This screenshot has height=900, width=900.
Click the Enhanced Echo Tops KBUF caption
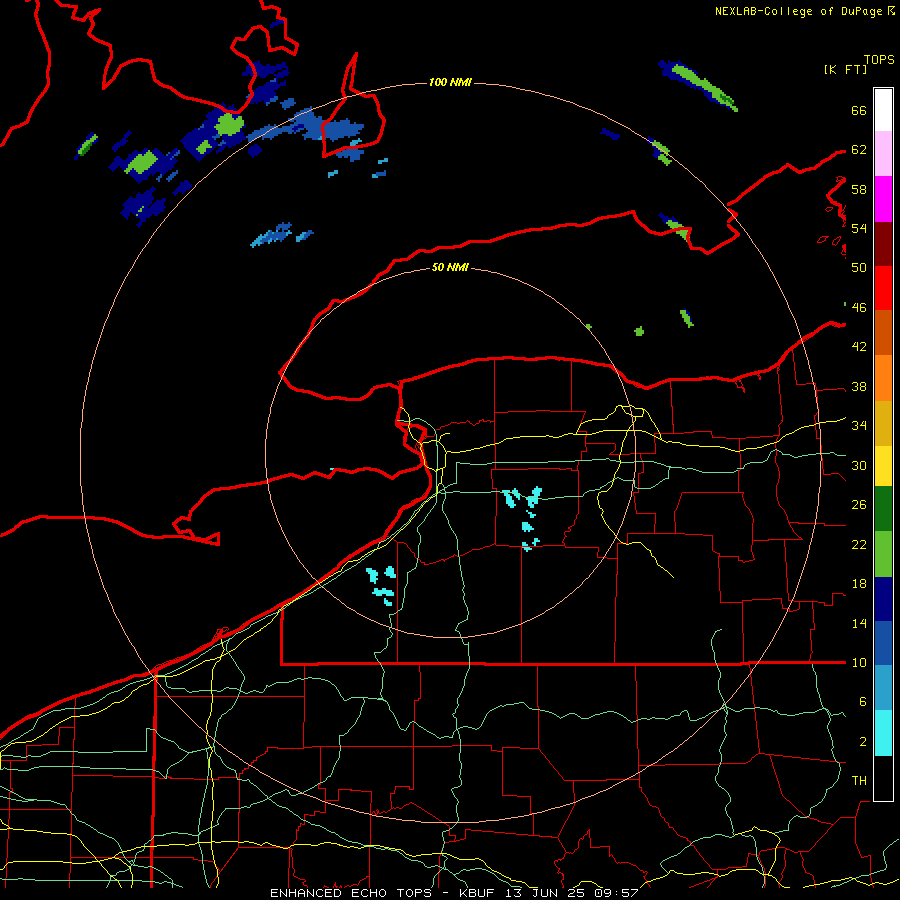[x=454, y=893]
